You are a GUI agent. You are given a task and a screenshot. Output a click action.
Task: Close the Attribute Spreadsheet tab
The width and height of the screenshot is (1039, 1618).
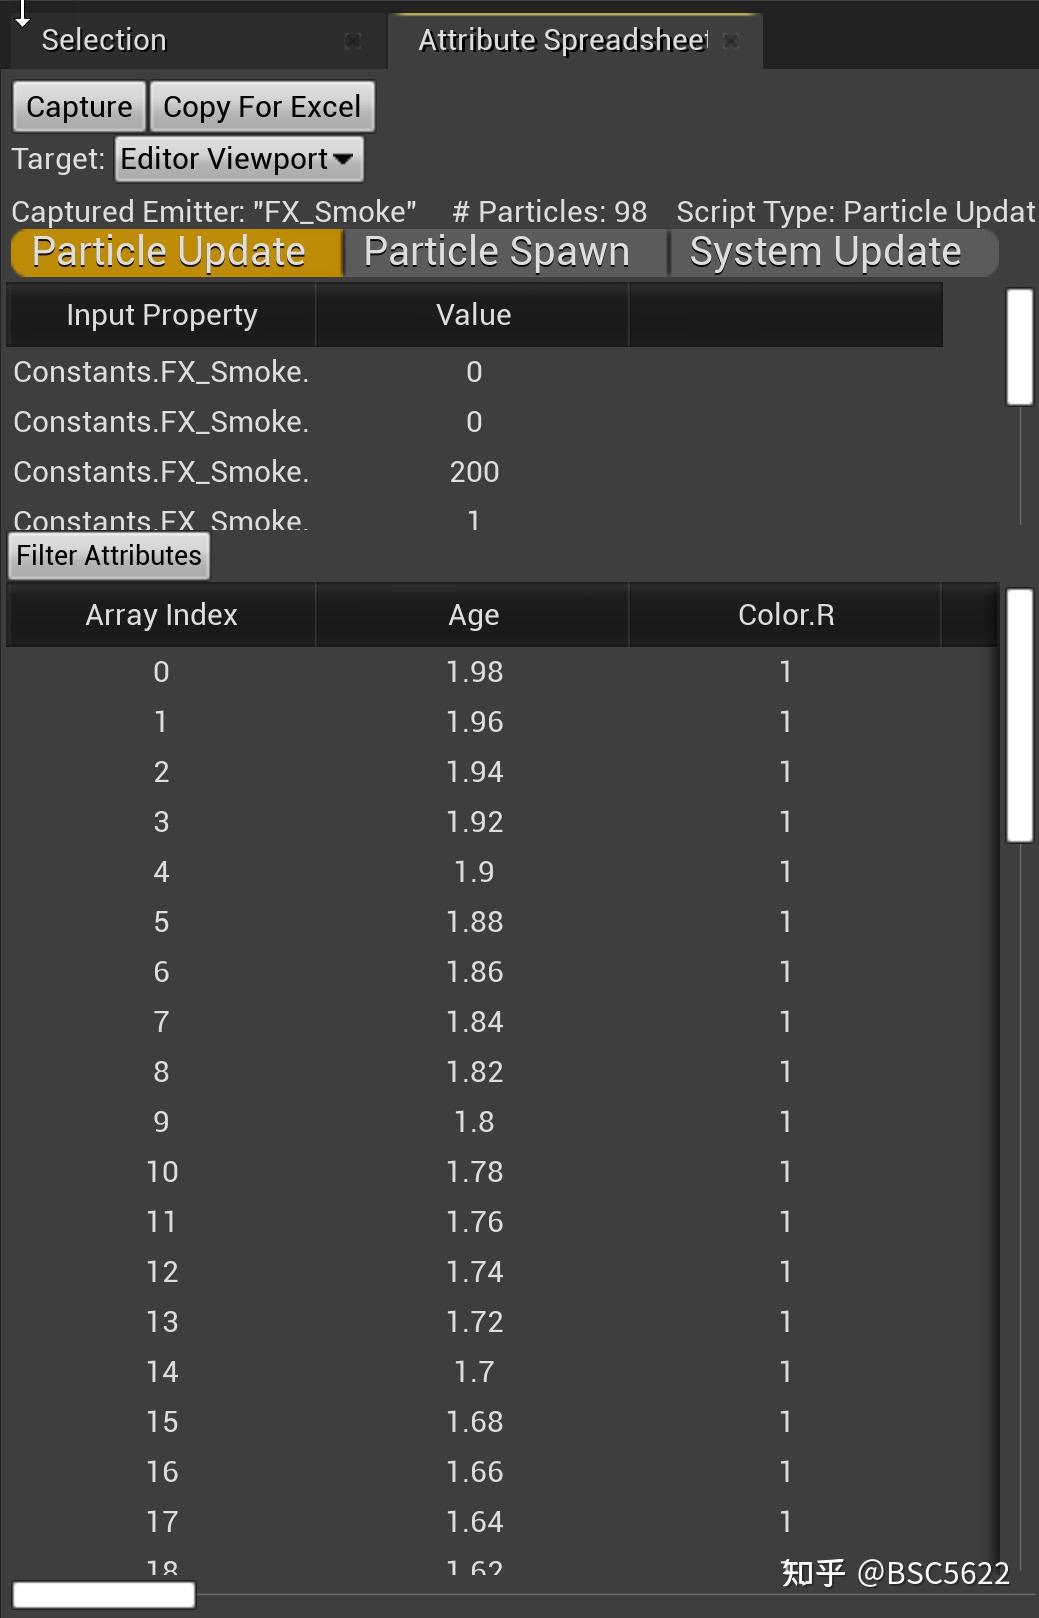point(731,41)
